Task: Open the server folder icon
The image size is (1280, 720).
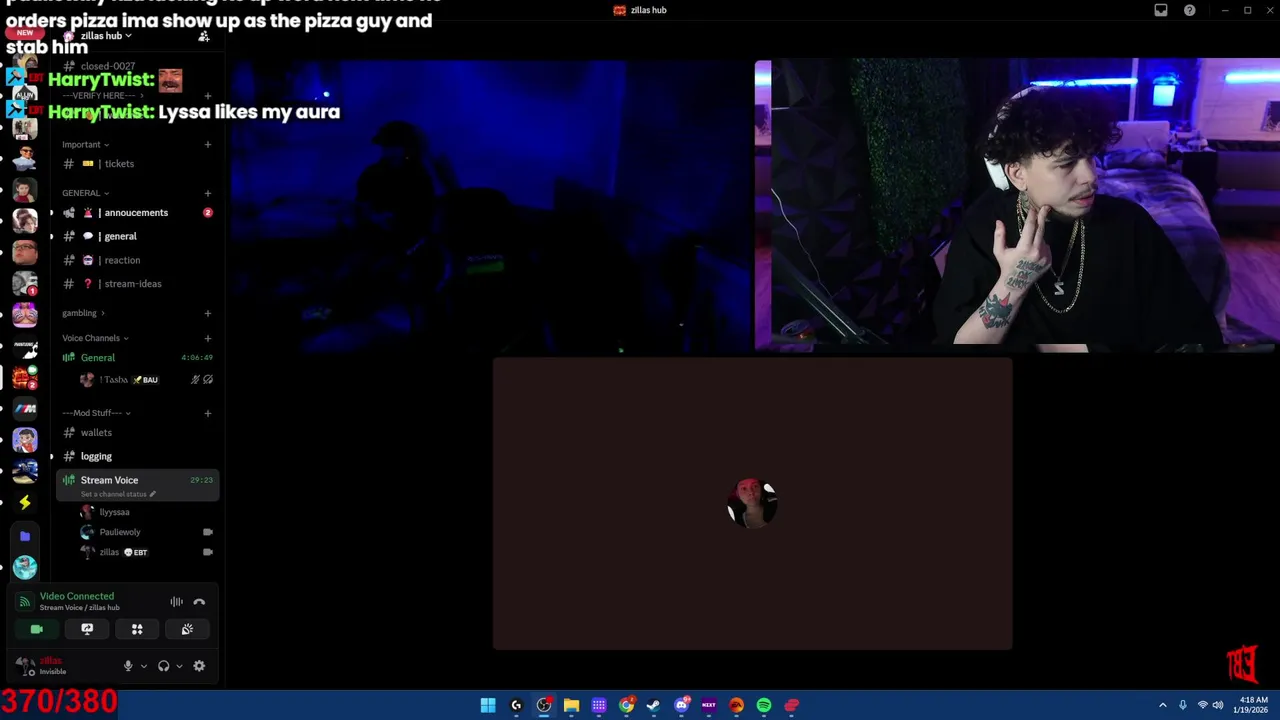Action: click(25, 536)
